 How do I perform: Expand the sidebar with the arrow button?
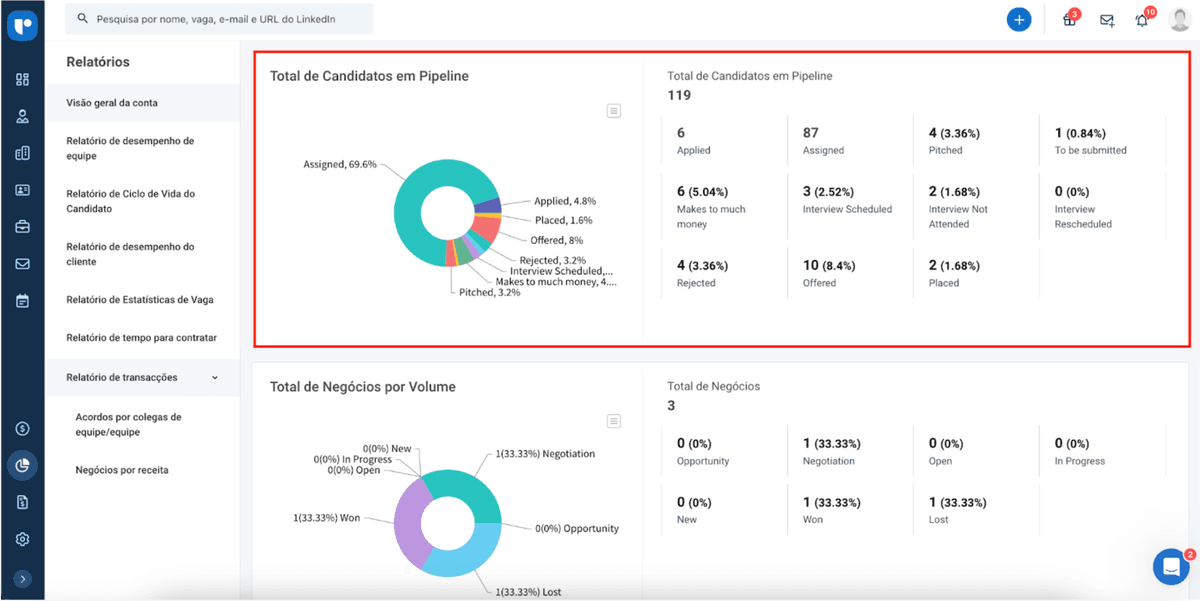(22, 578)
